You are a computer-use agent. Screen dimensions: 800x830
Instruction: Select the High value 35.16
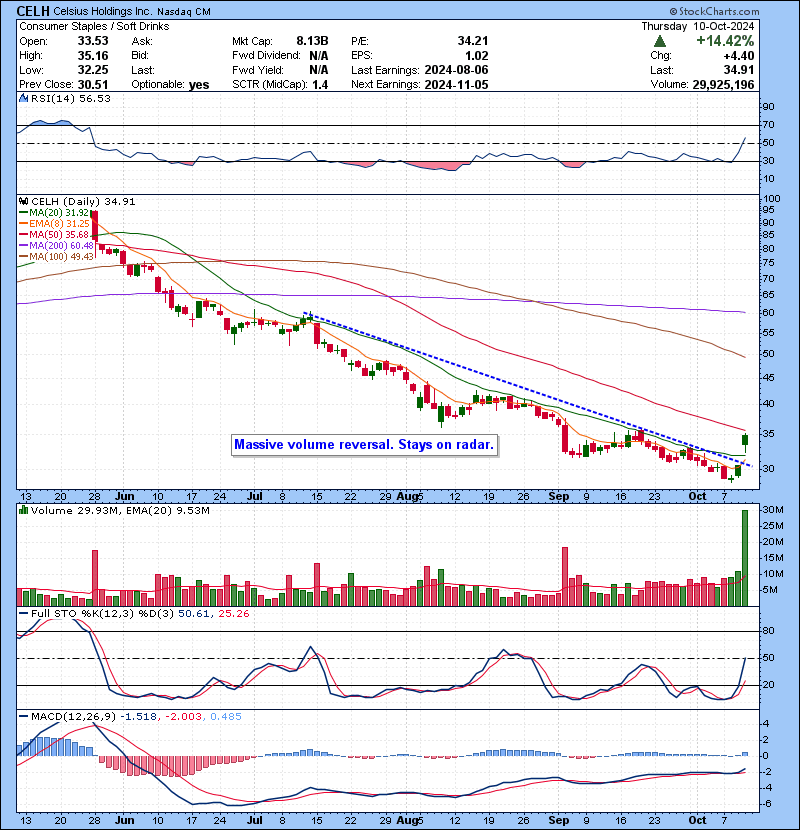[x=93, y=56]
